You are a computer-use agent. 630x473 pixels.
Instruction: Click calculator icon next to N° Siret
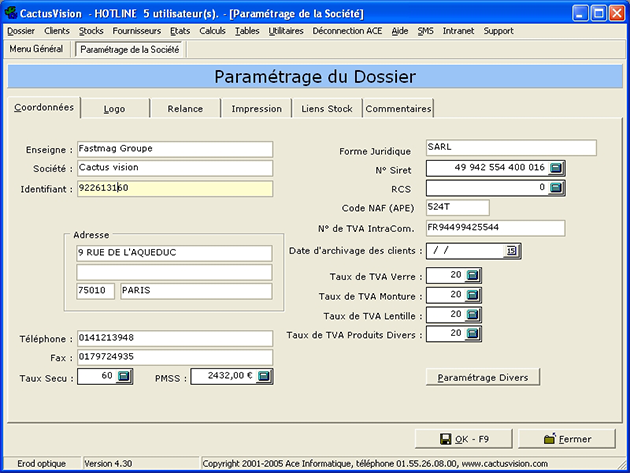pyautogui.click(x=556, y=168)
